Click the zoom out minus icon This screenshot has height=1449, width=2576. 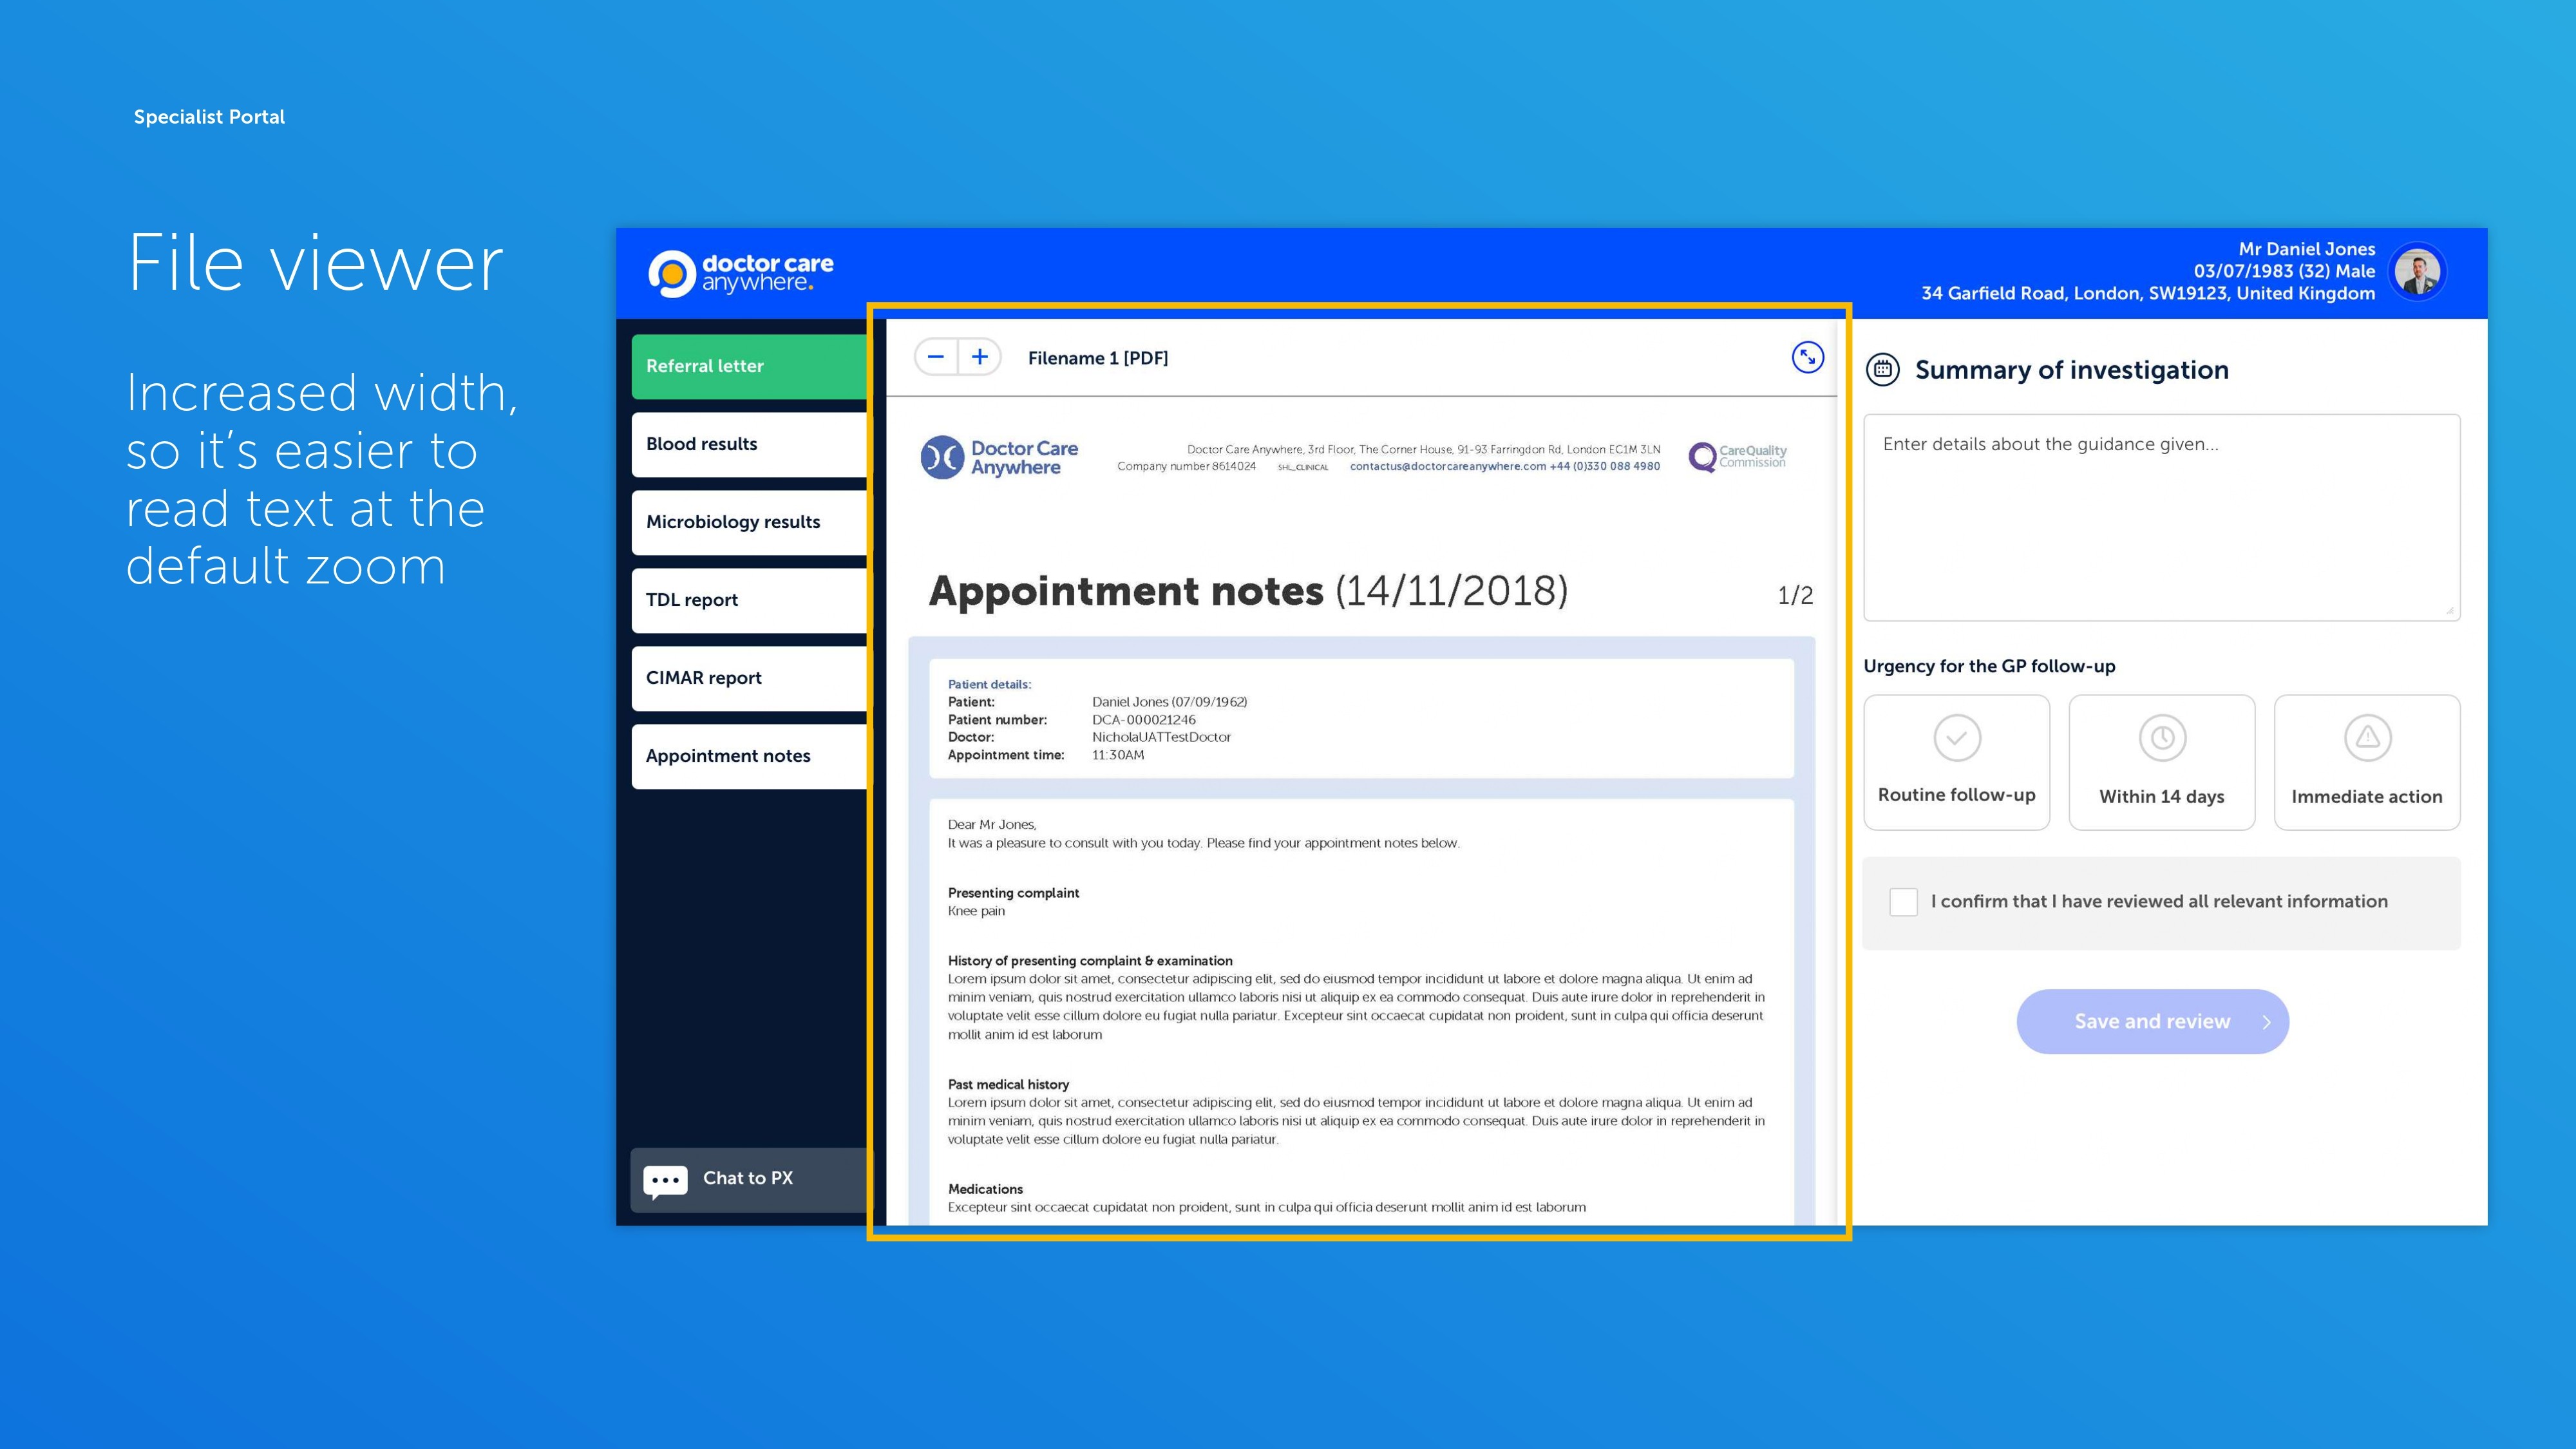(x=935, y=357)
